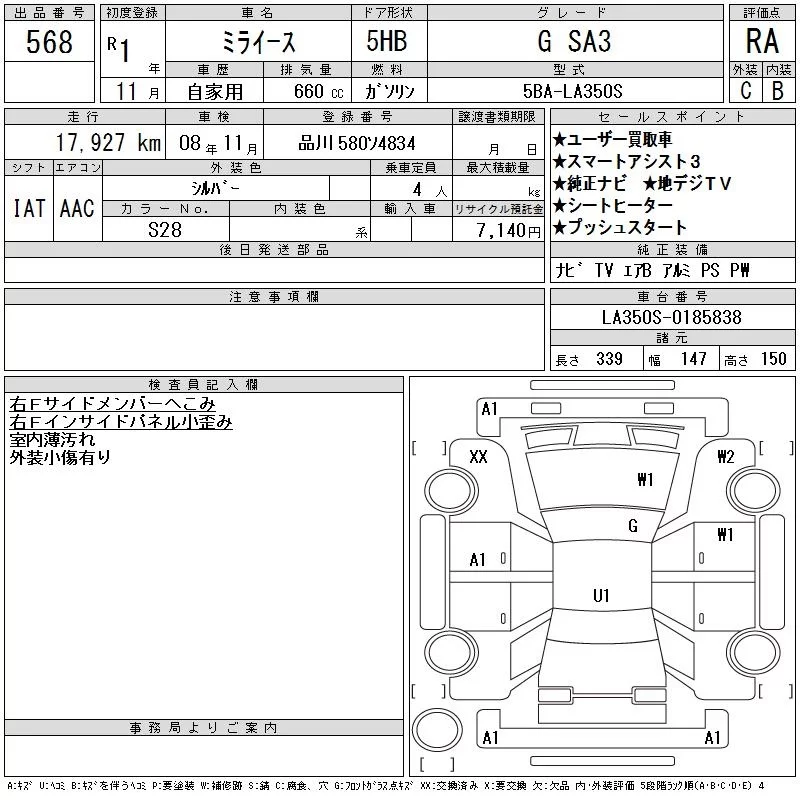The width and height of the screenshot is (800, 800).
Task: Select the mileage 17,927 km
Action: click(x=108, y=143)
